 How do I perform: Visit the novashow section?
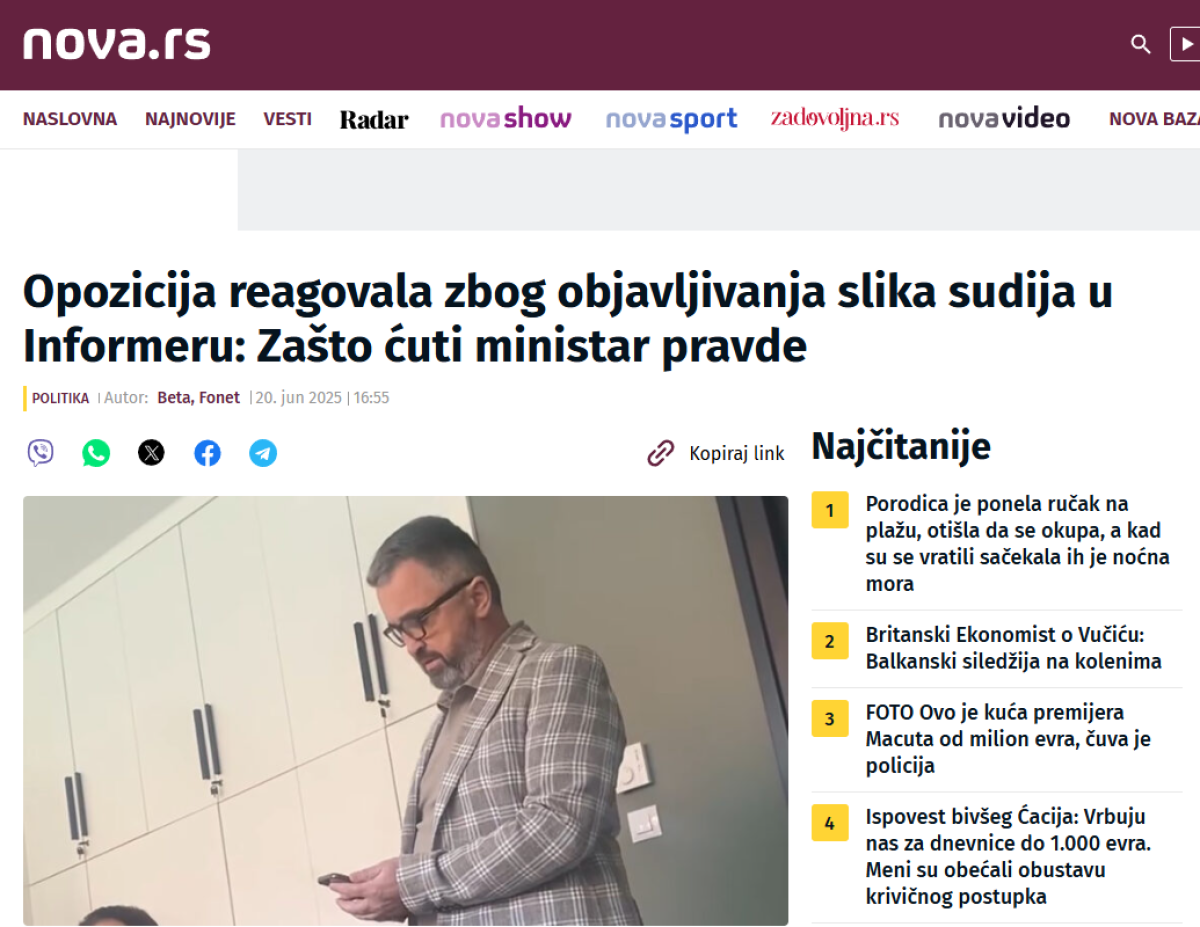click(506, 119)
